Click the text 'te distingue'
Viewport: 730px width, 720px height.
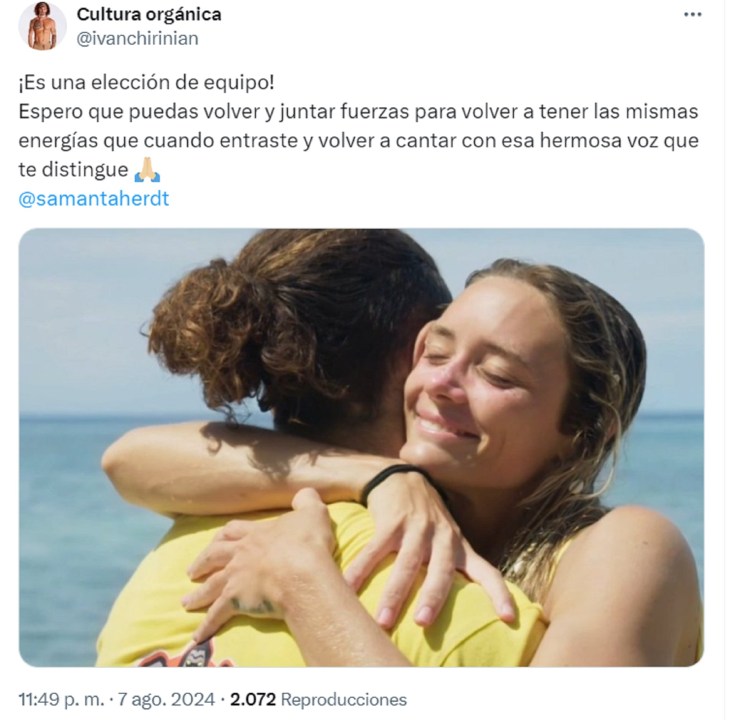tap(74, 170)
